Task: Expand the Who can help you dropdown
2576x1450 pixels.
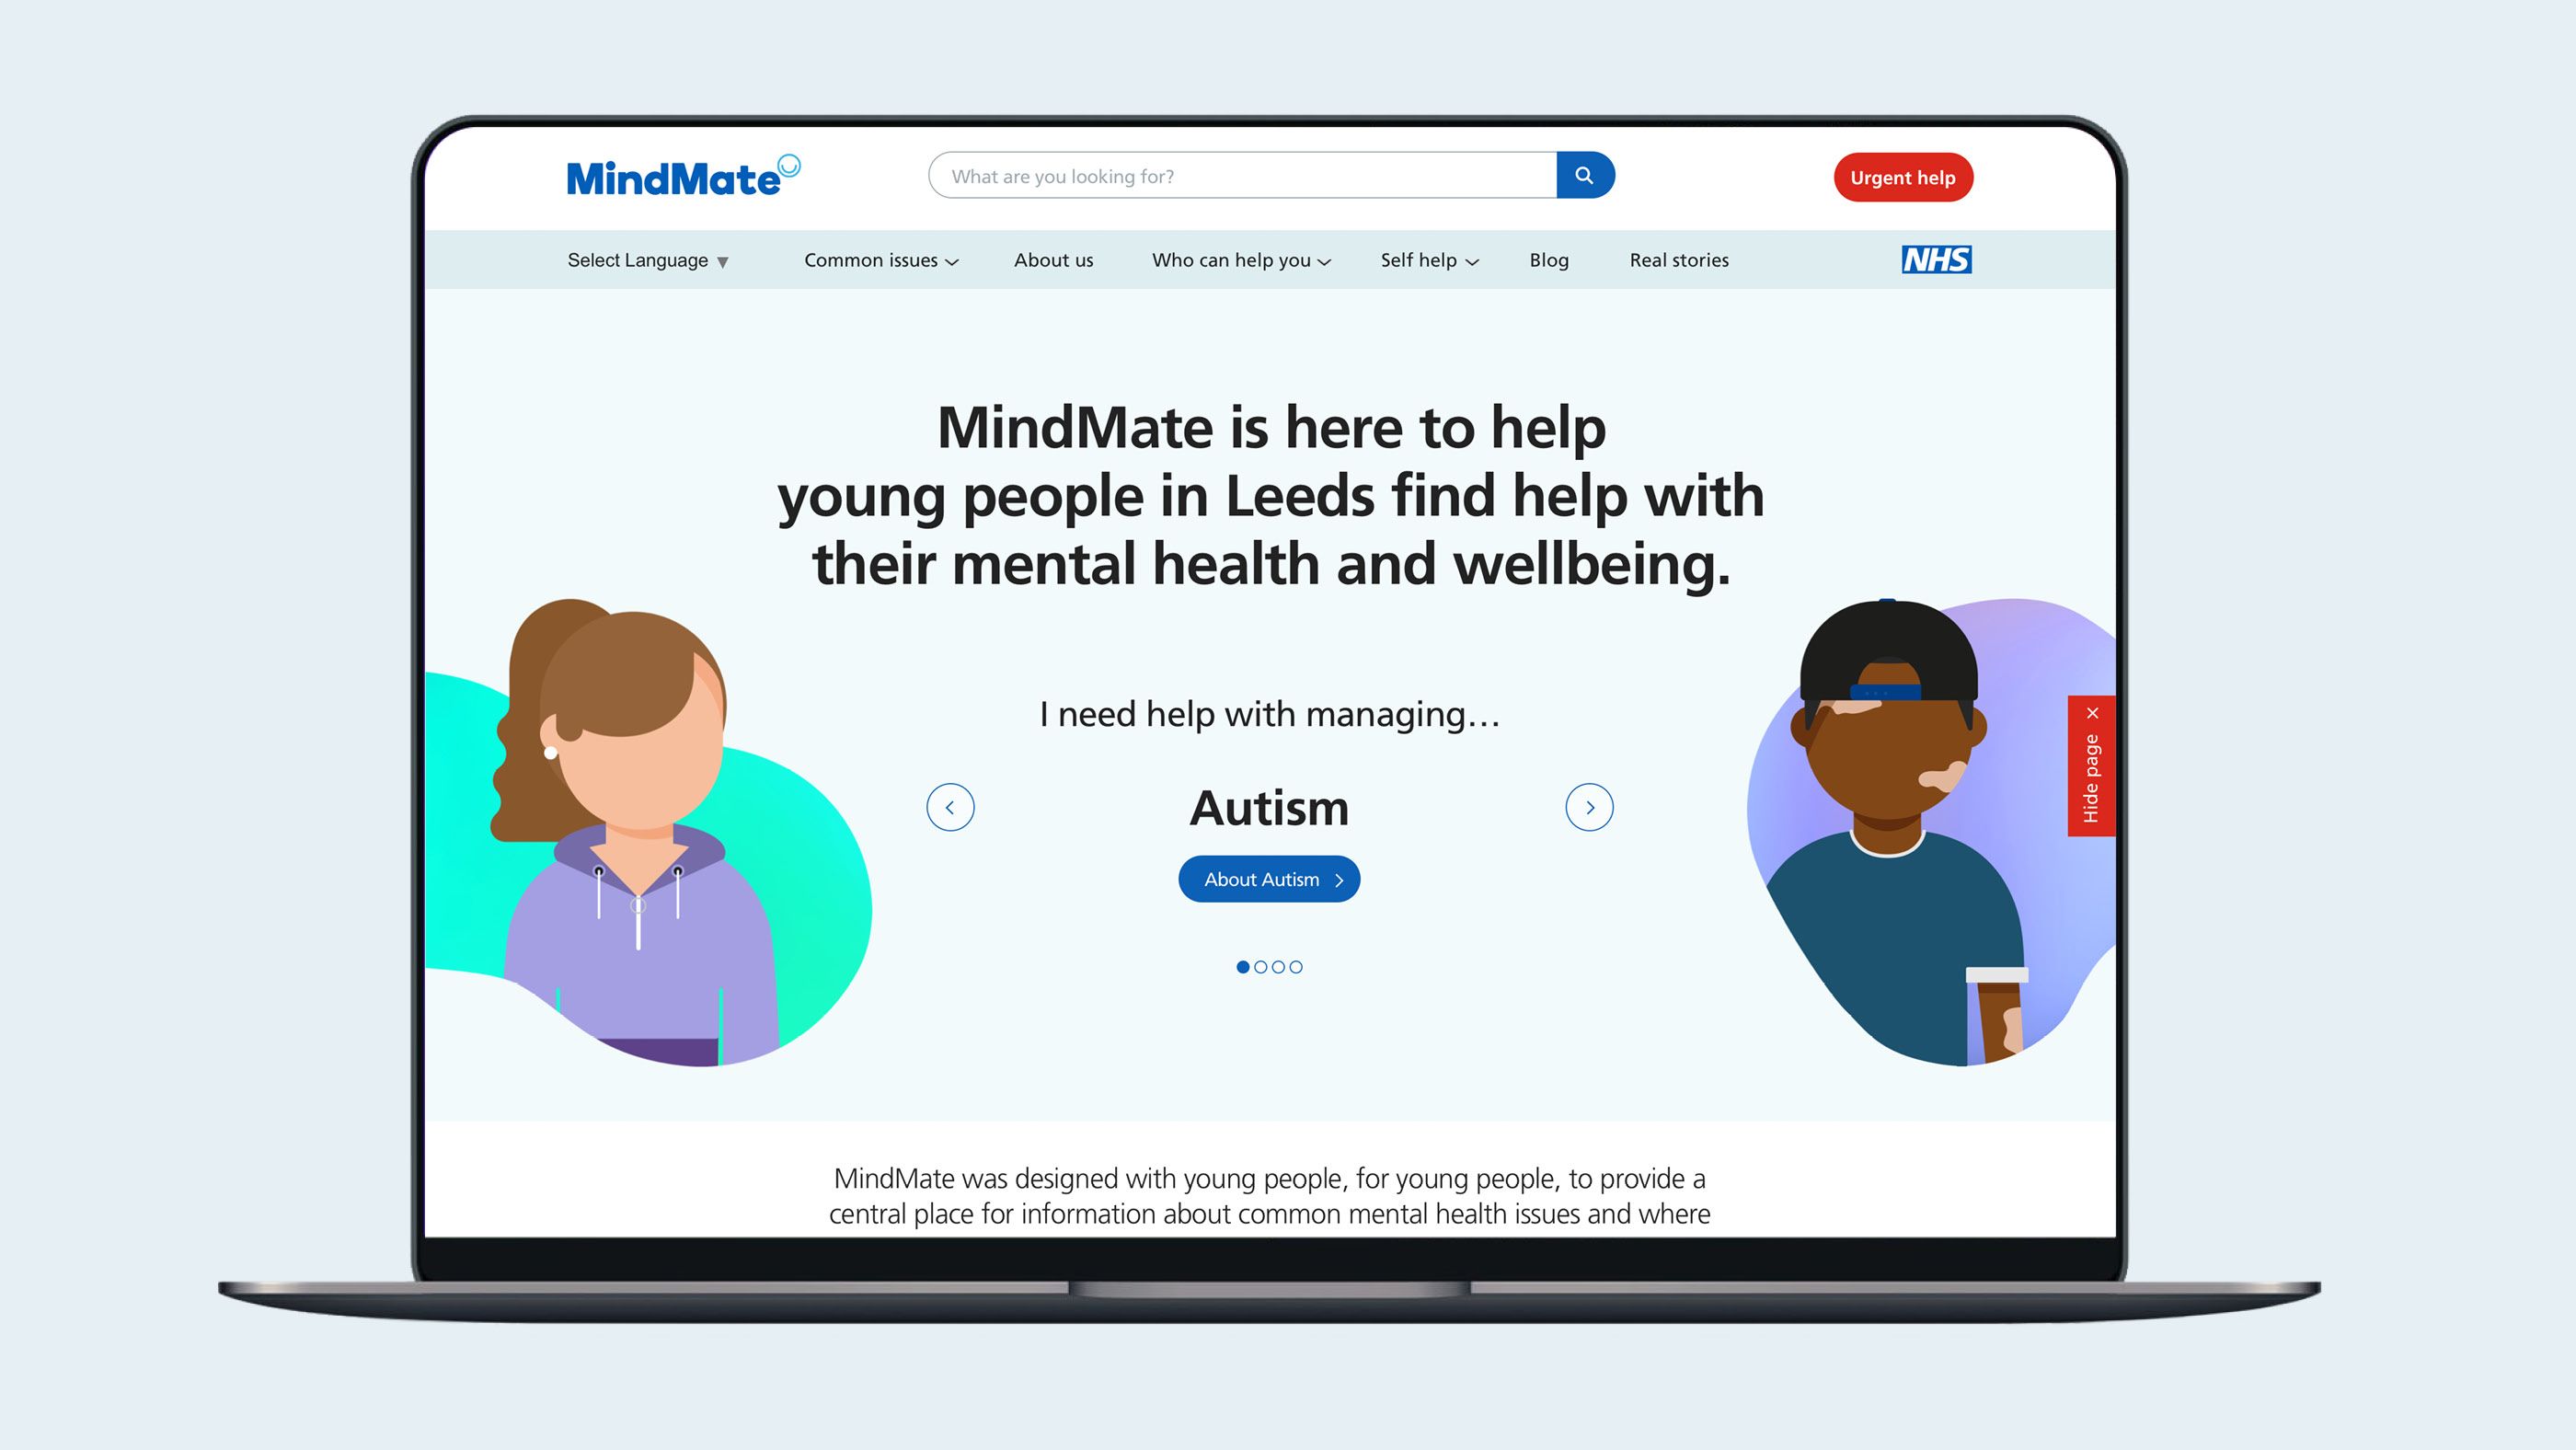Action: [x=1238, y=260]
